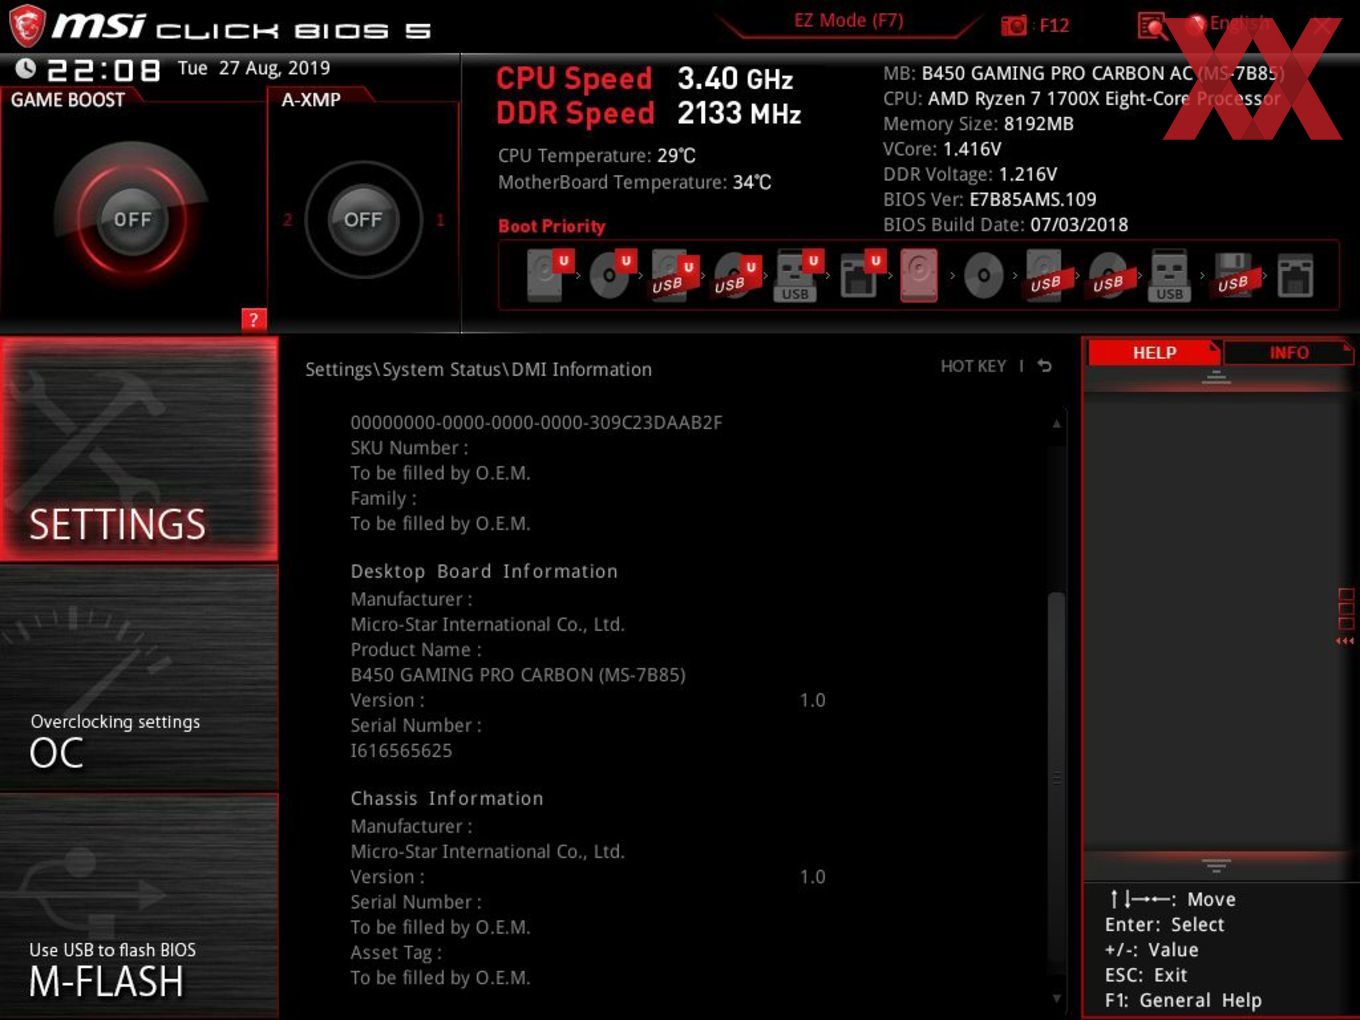Click the Asset Tag row
1360x1020 pixels.
[396, 952]
